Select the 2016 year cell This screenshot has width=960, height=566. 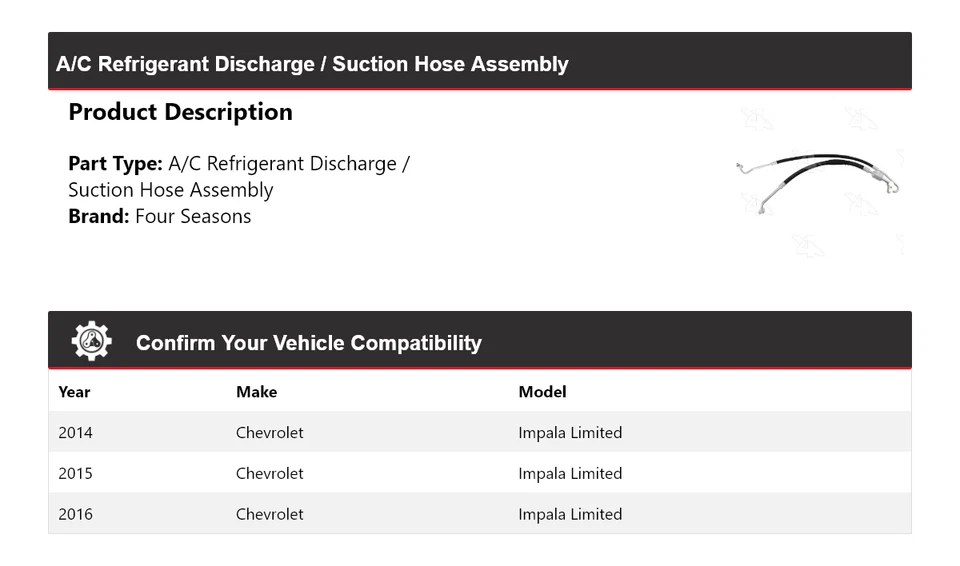(x=75, y=514)
